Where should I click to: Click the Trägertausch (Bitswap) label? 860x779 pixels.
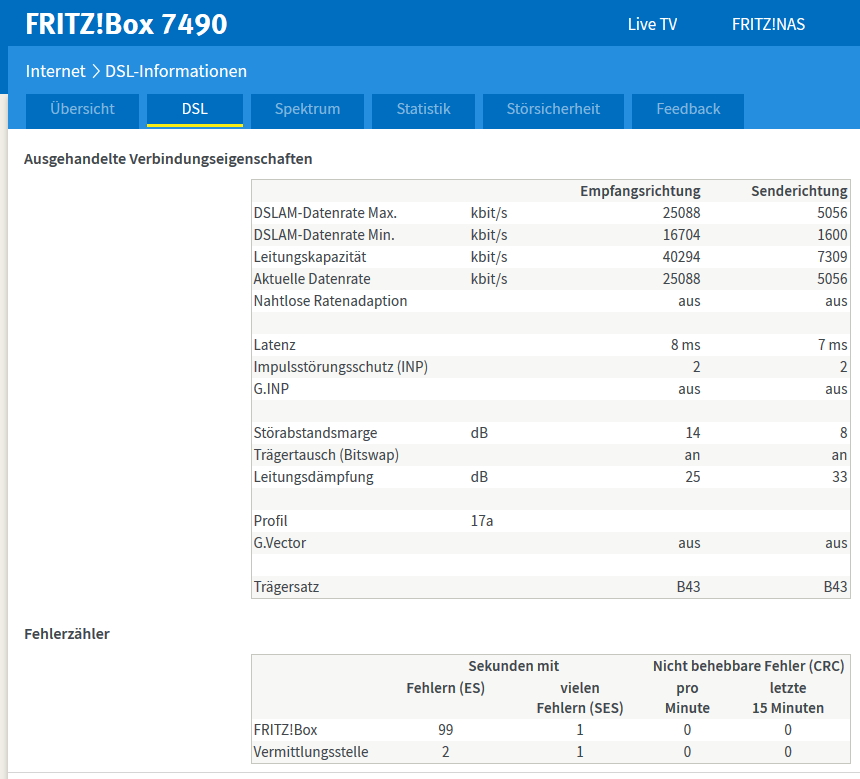[x=326, y=455]
